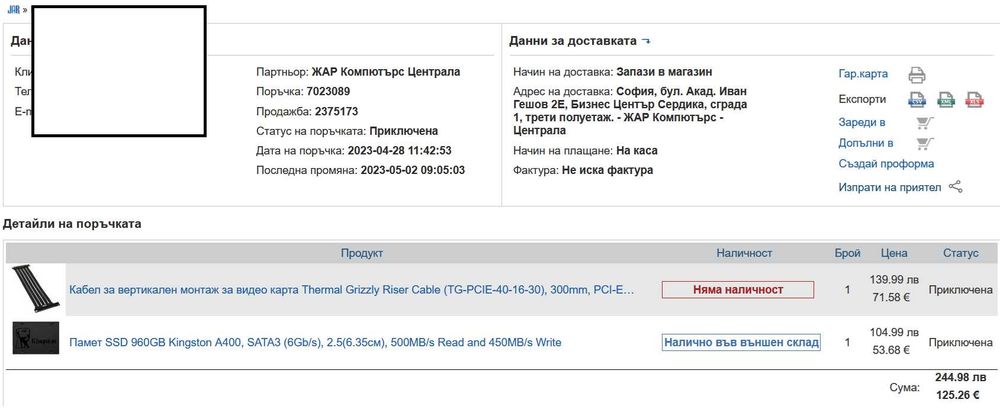Click delivery method Запази в магазин

[664, 72]
